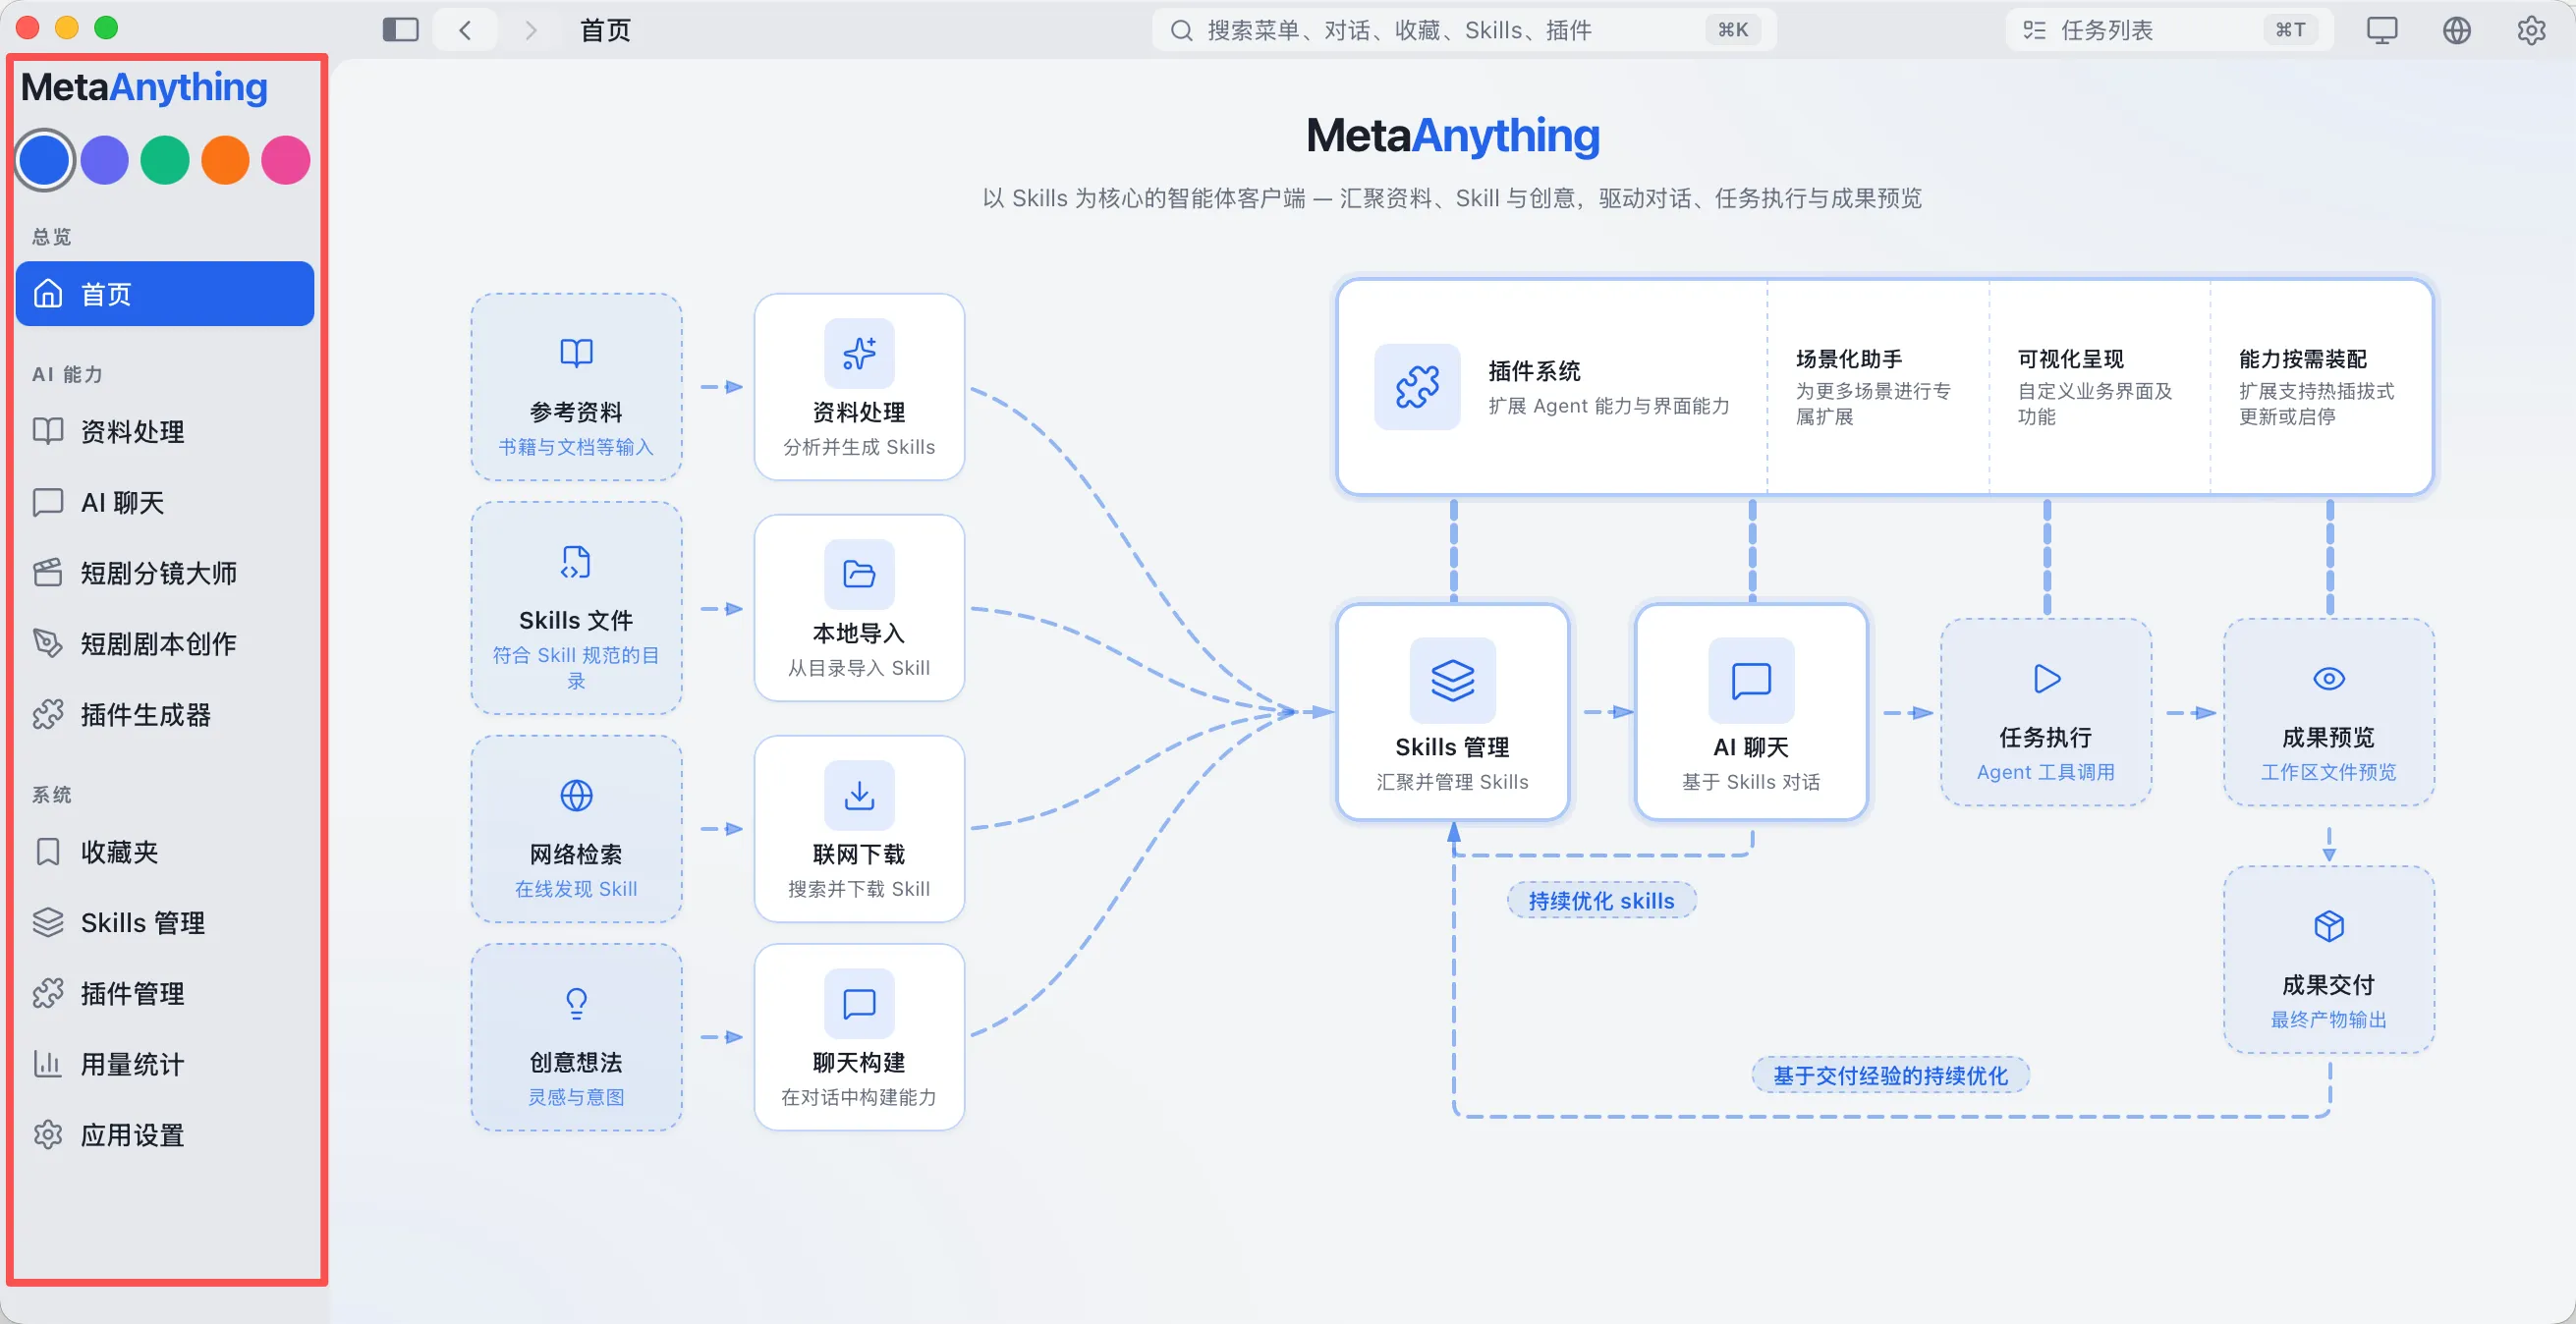The height and width of the screenshot is (1324, 2576).
Task: Click the large MetaAnything heading on the page
Action: click(1452, 135)
